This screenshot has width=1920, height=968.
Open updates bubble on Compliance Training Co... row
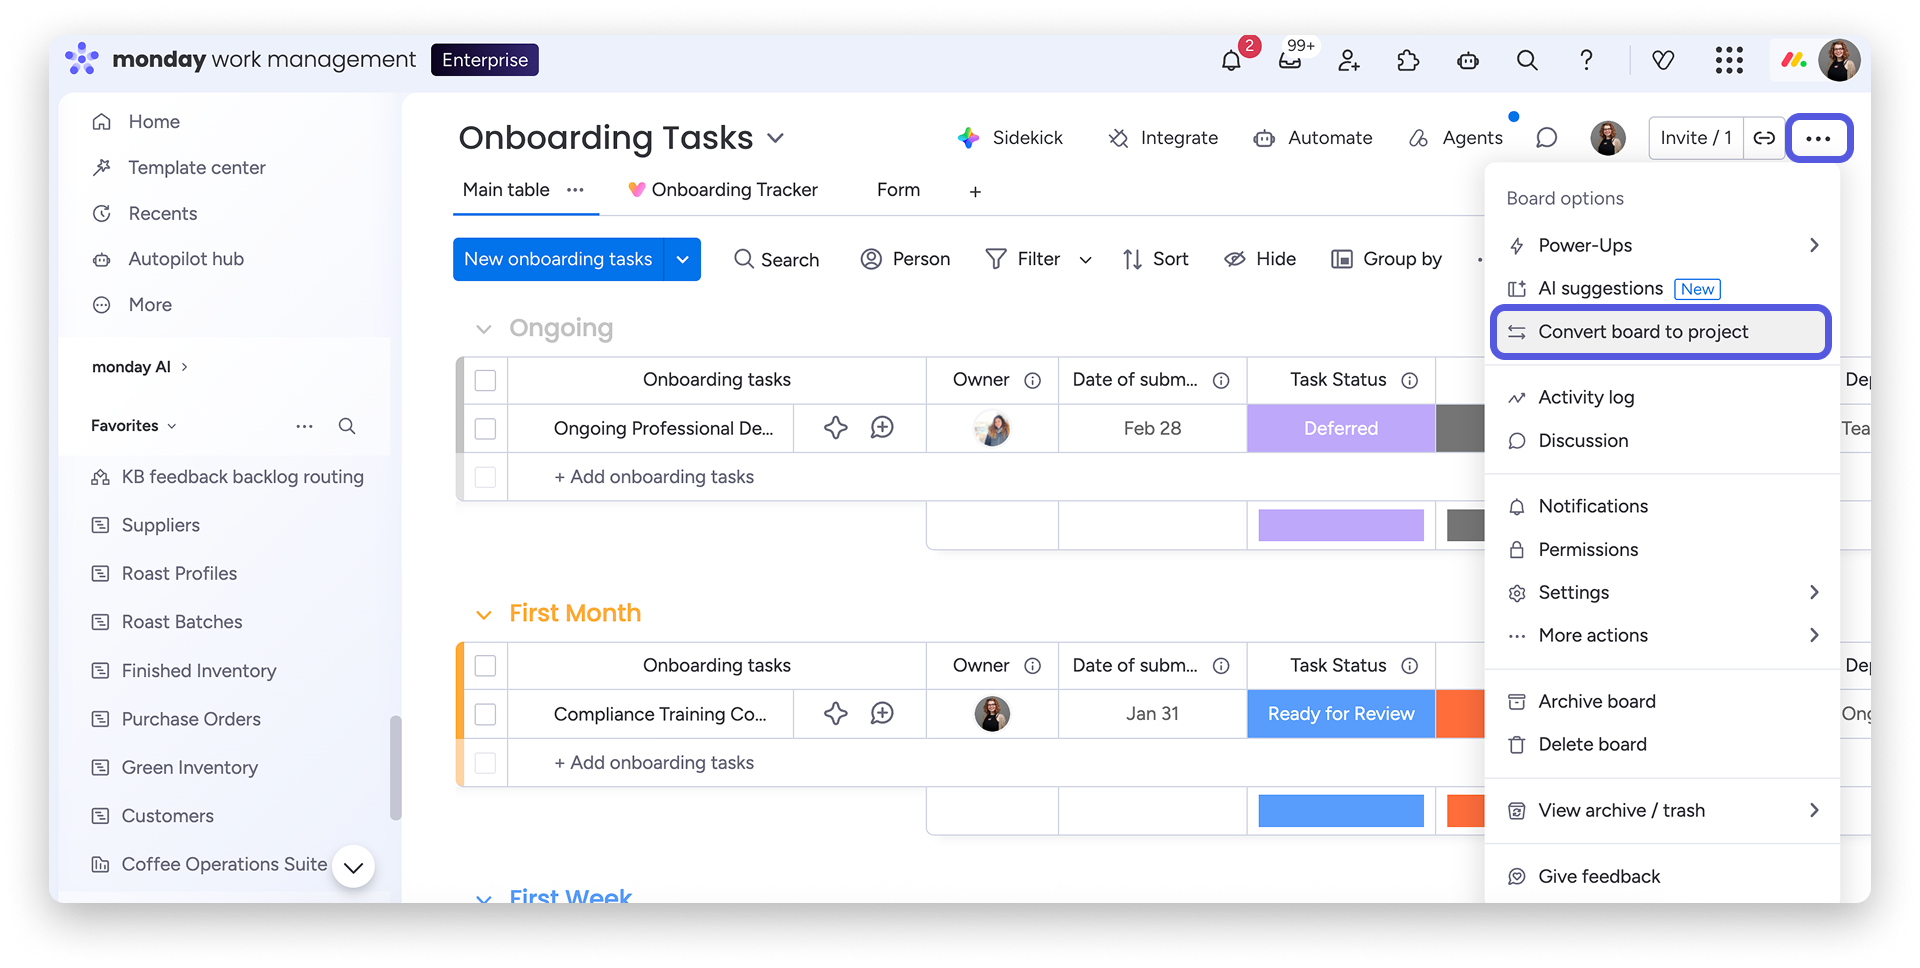pyautogui.click(x=882, y=713)
